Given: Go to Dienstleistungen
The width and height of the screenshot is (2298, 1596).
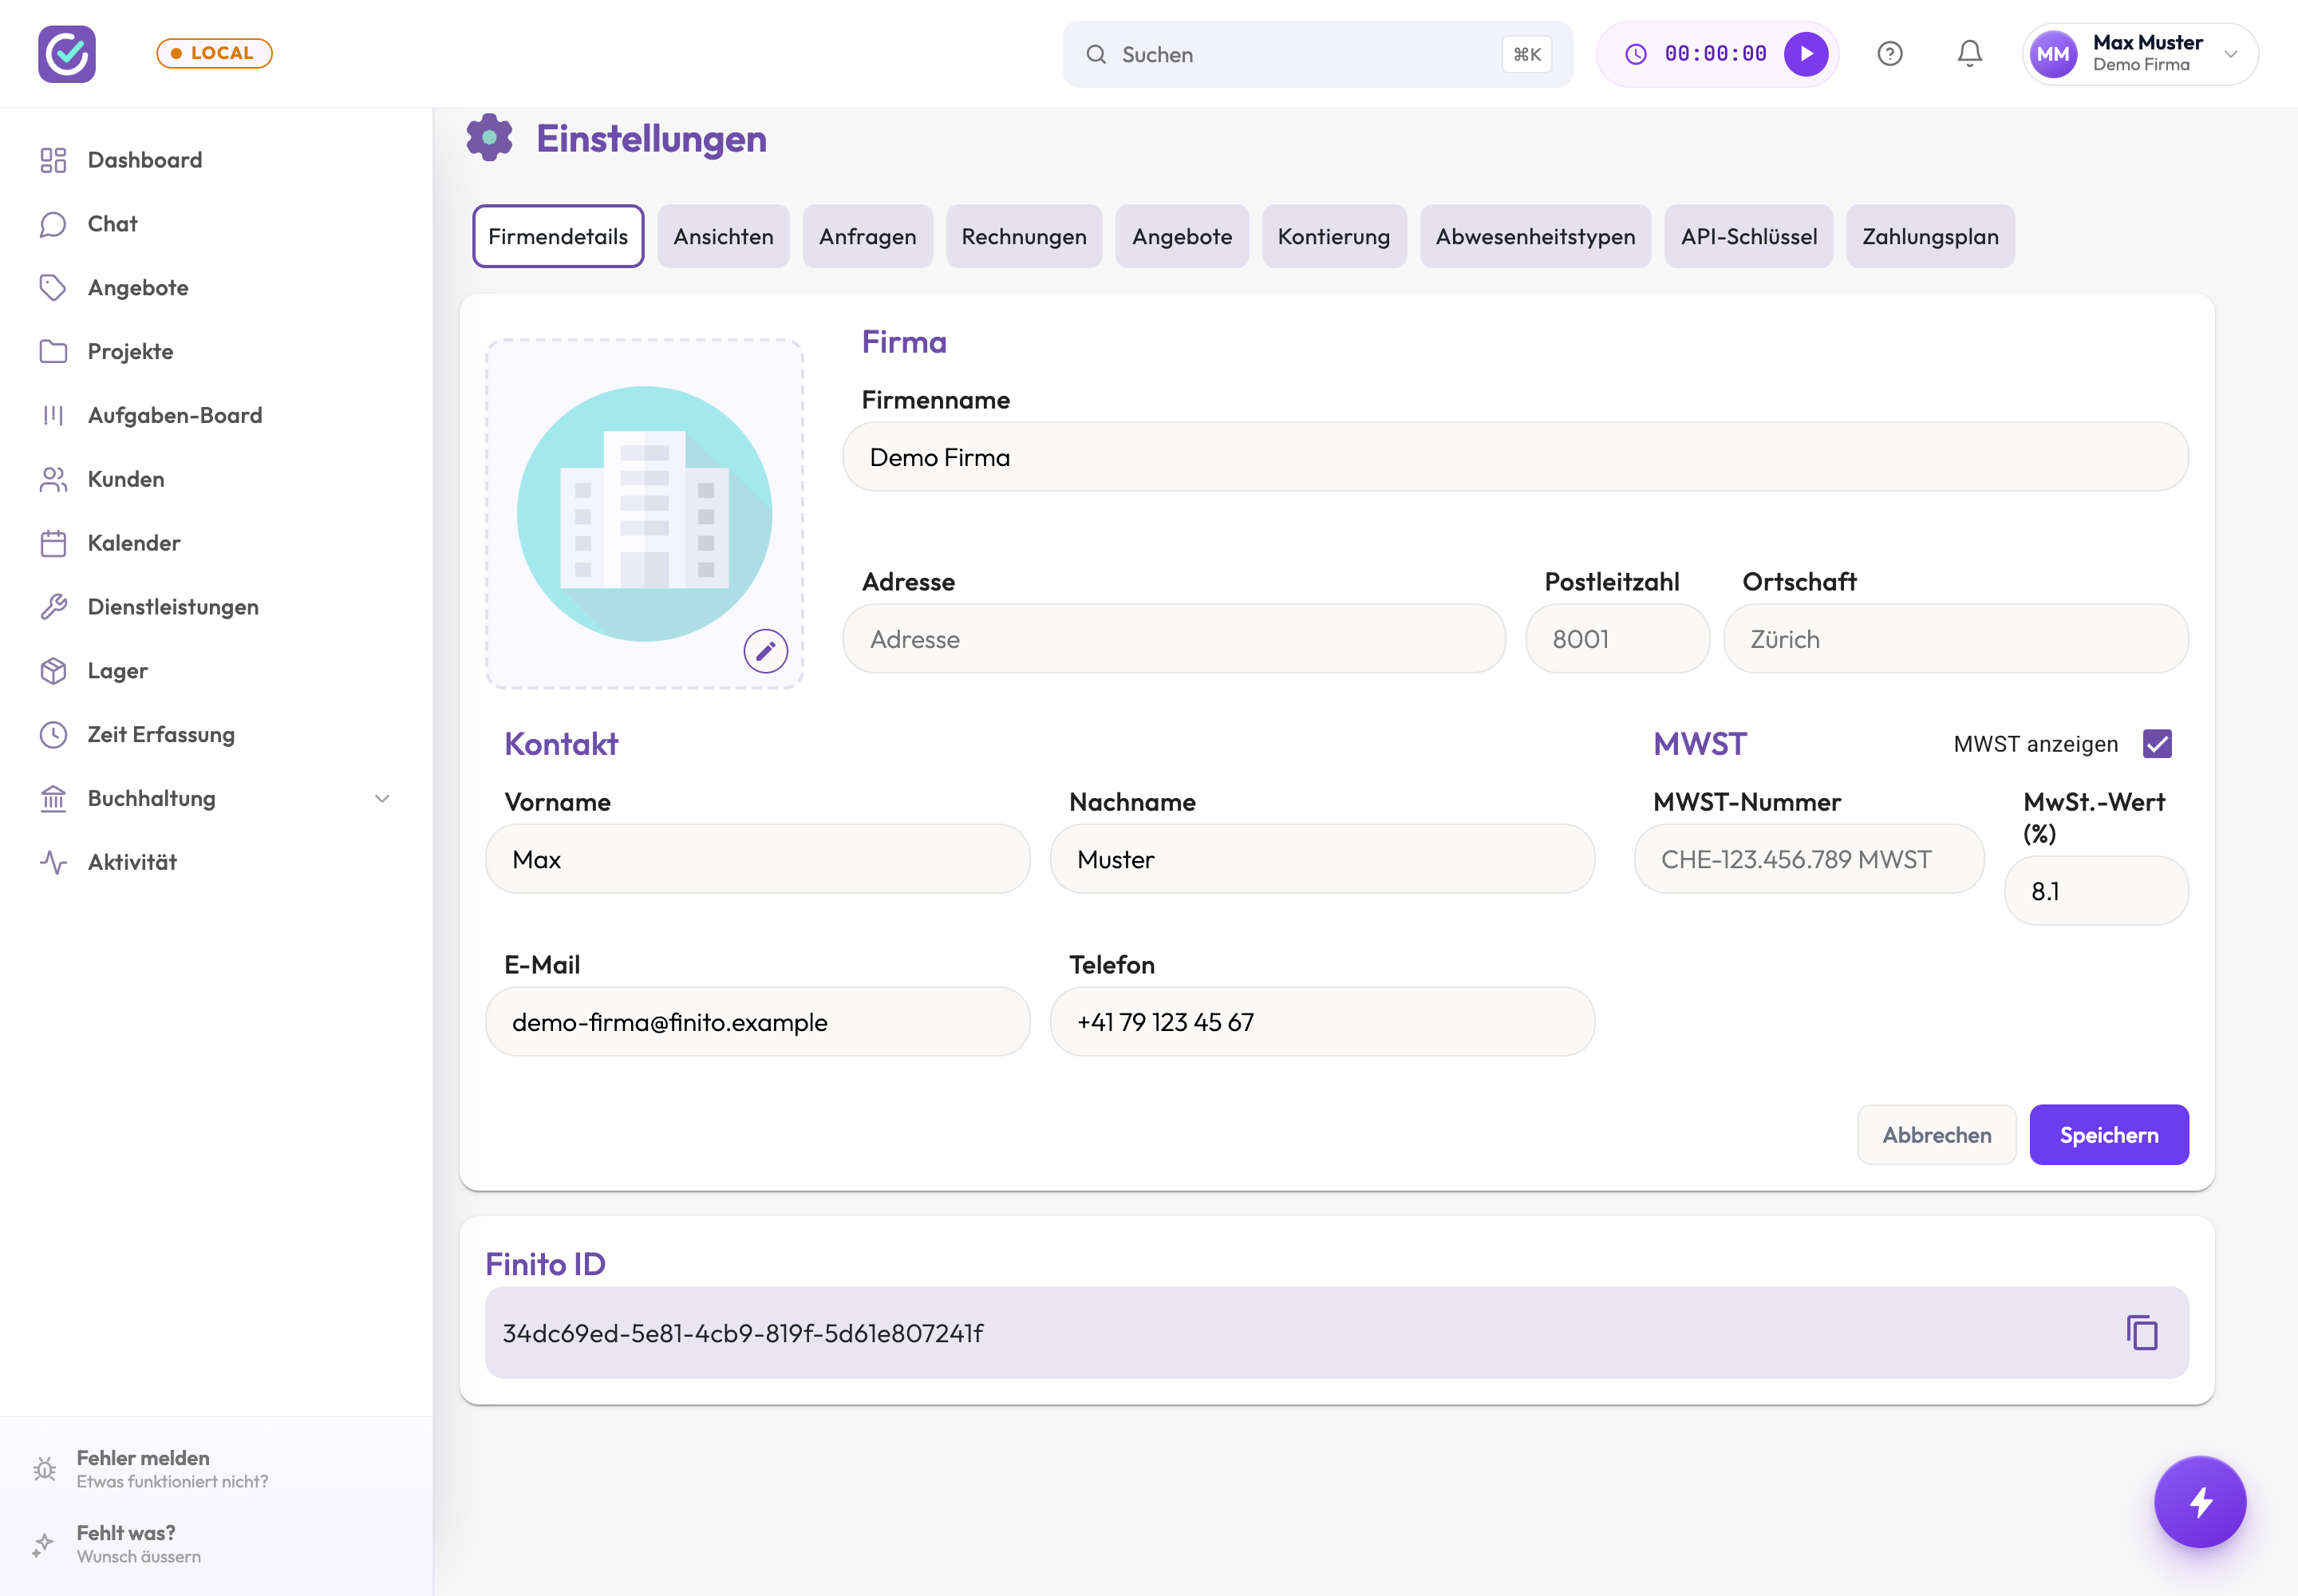Looking at the screenshot, I should pyautogui.click(x=172, y=607).
